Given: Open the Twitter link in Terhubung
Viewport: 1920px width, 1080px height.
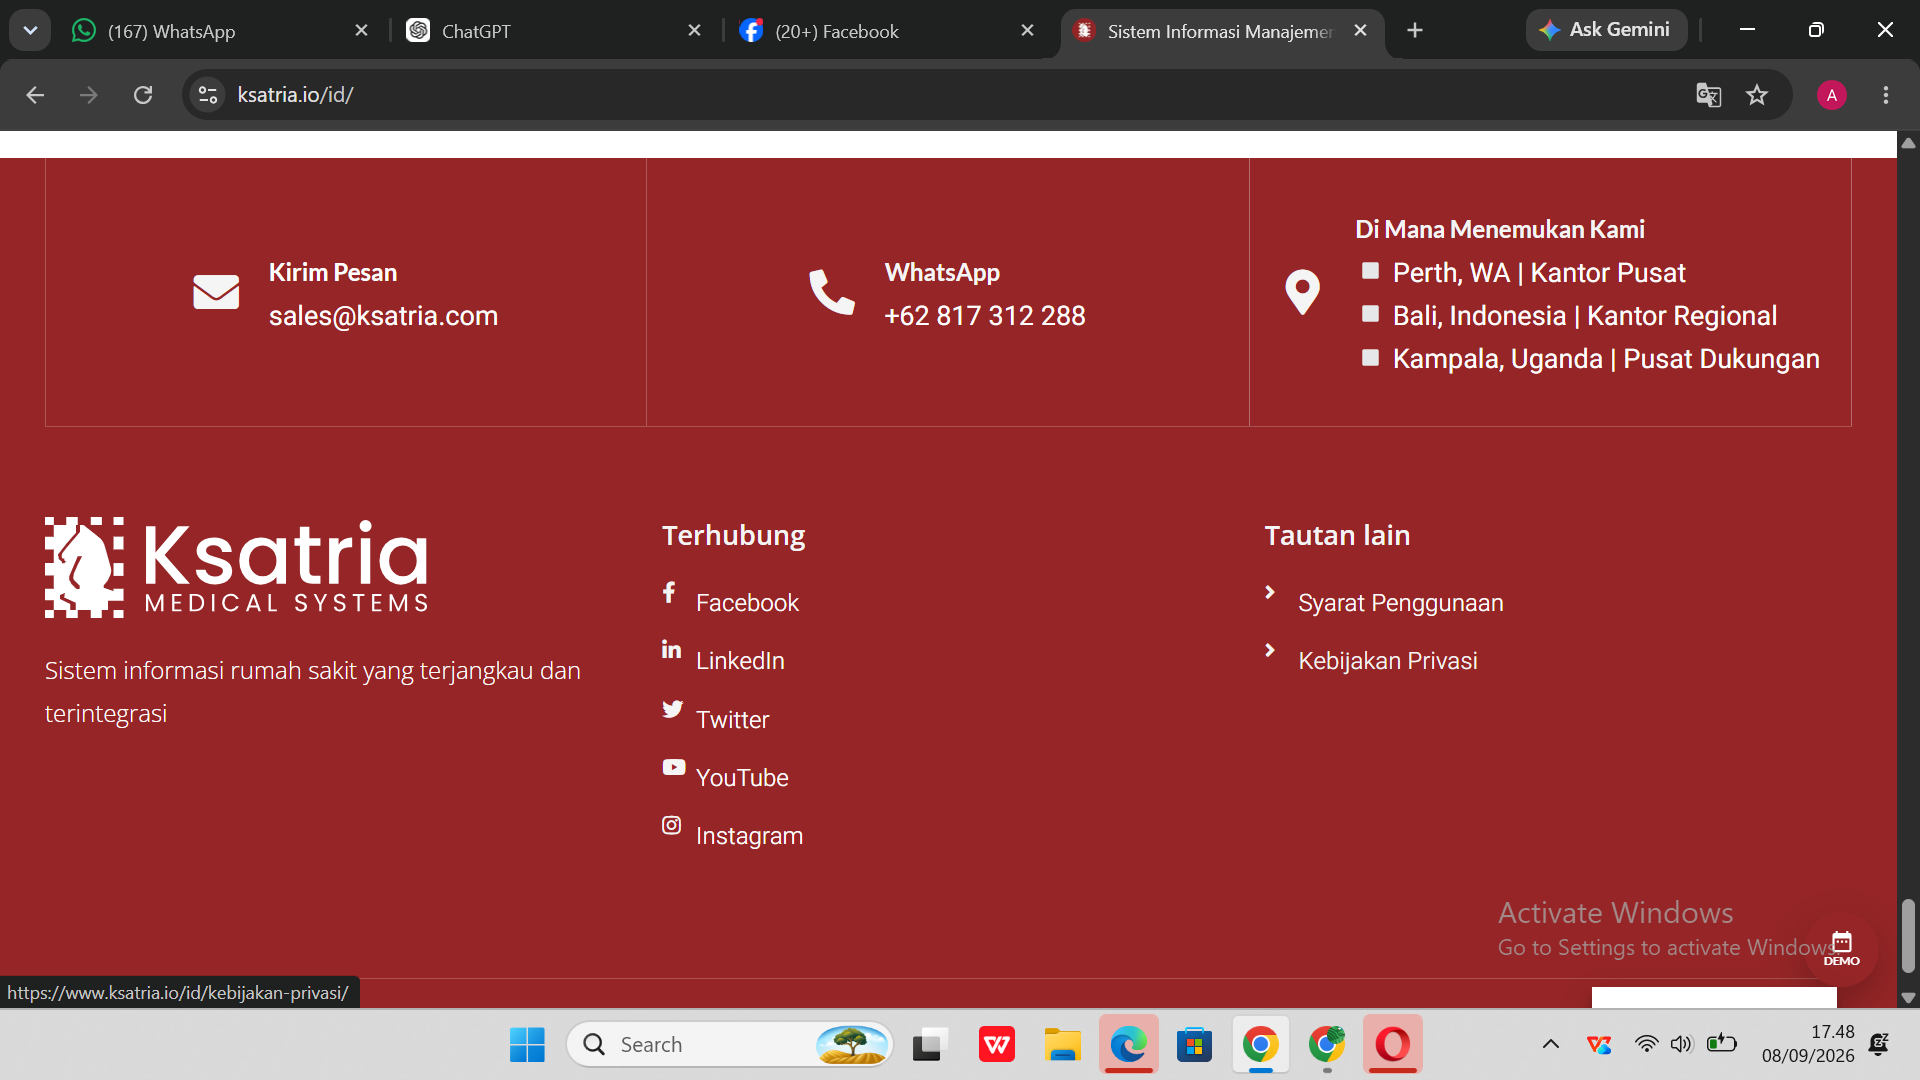Looking at the screenshot, I should [732, 720].
